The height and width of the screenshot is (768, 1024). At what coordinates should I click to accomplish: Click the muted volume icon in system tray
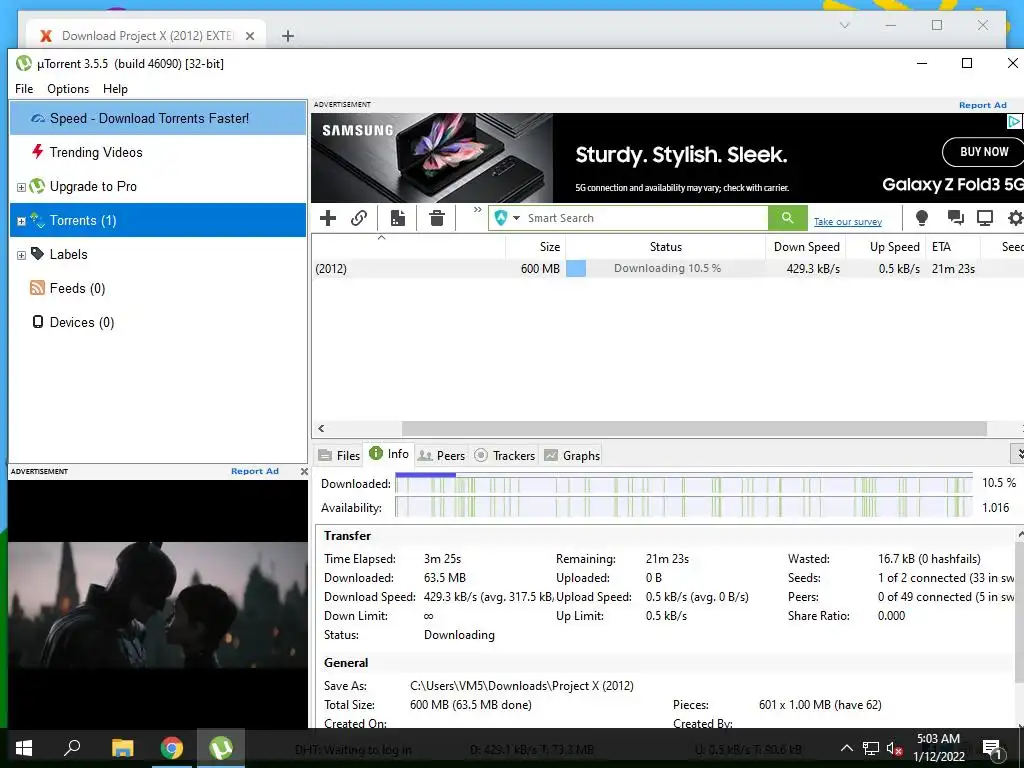[894, 749]
